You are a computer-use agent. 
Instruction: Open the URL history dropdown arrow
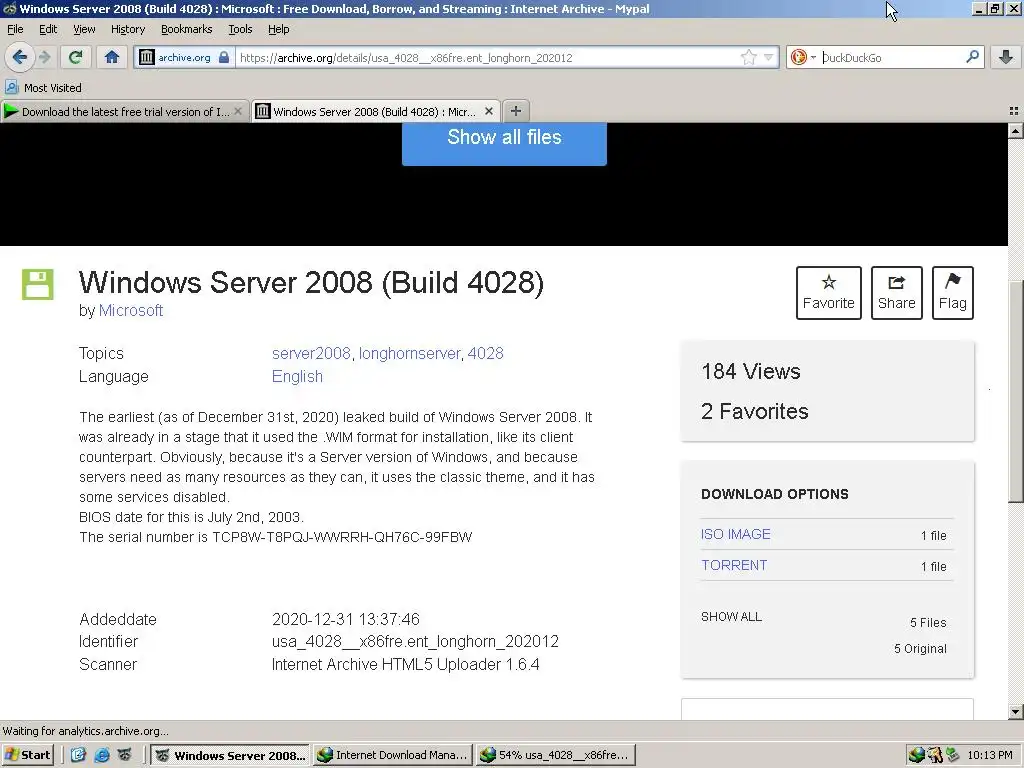click(x=769, y=57)
